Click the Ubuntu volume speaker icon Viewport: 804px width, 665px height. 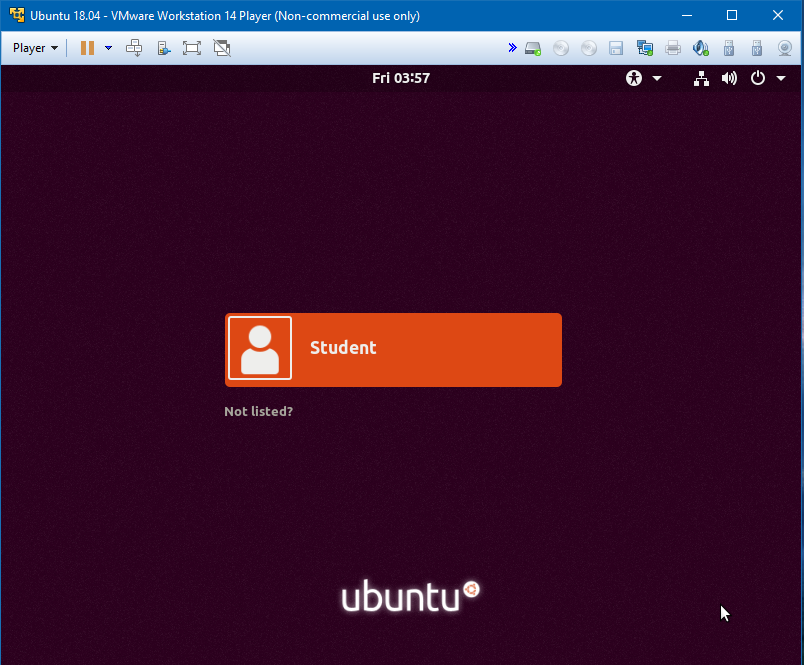click(x=729, y=78)
